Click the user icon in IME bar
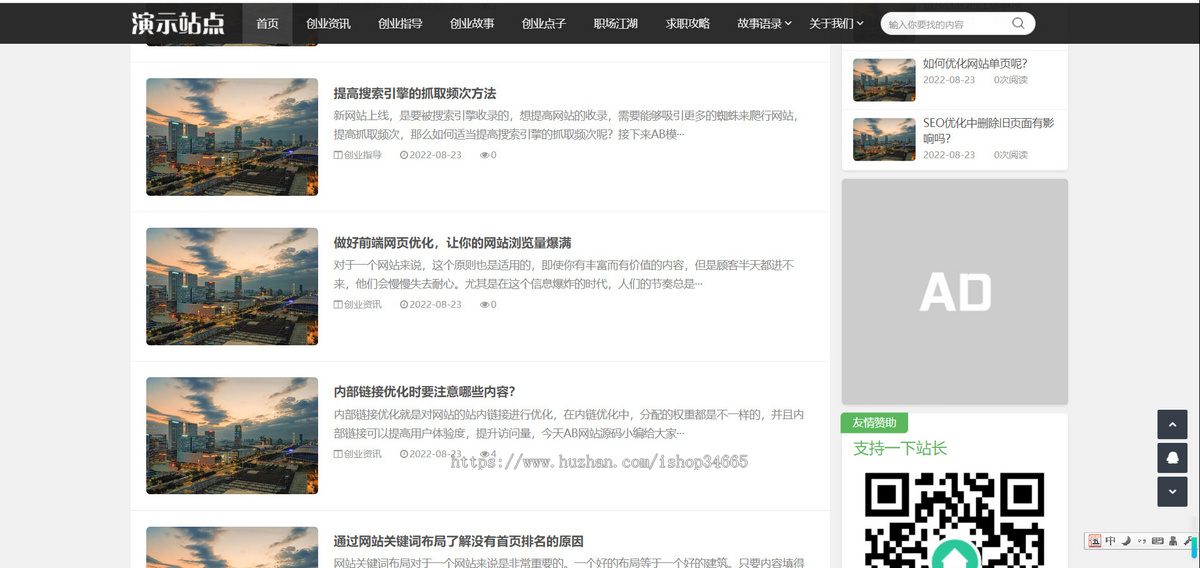The image size is (1200, 568). [1173, 541]
